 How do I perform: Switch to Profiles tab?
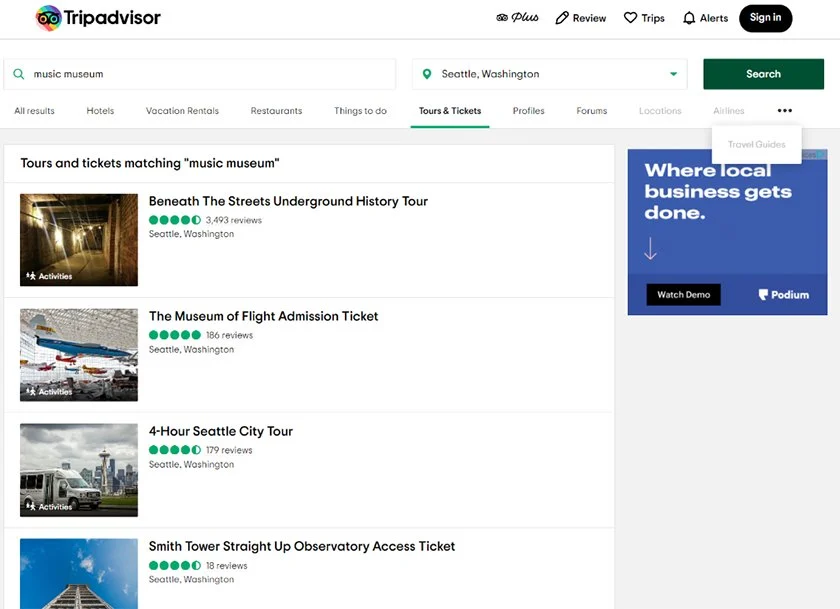pos(528,111)
